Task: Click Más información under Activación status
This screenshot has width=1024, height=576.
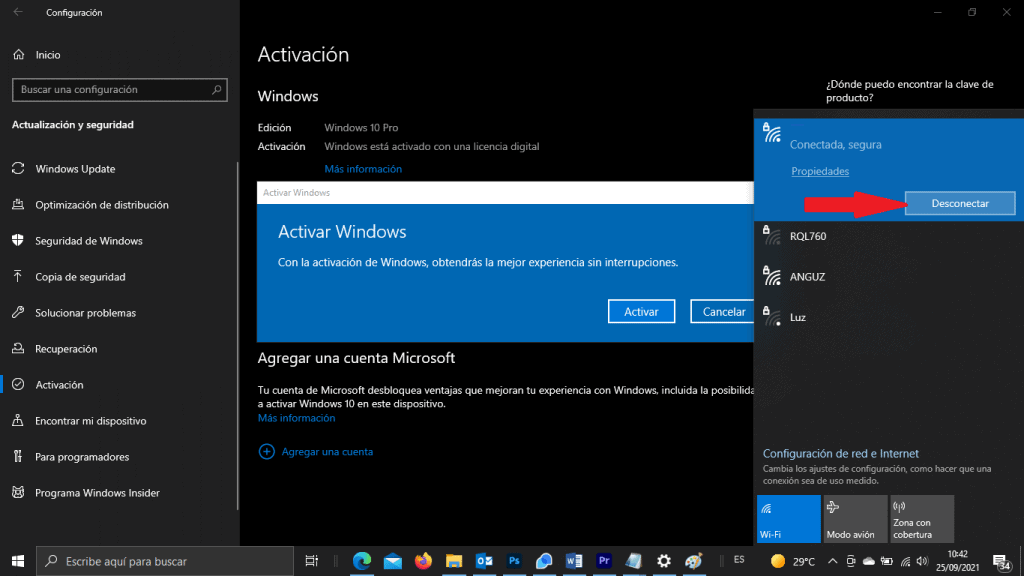Action: (363, 168)
